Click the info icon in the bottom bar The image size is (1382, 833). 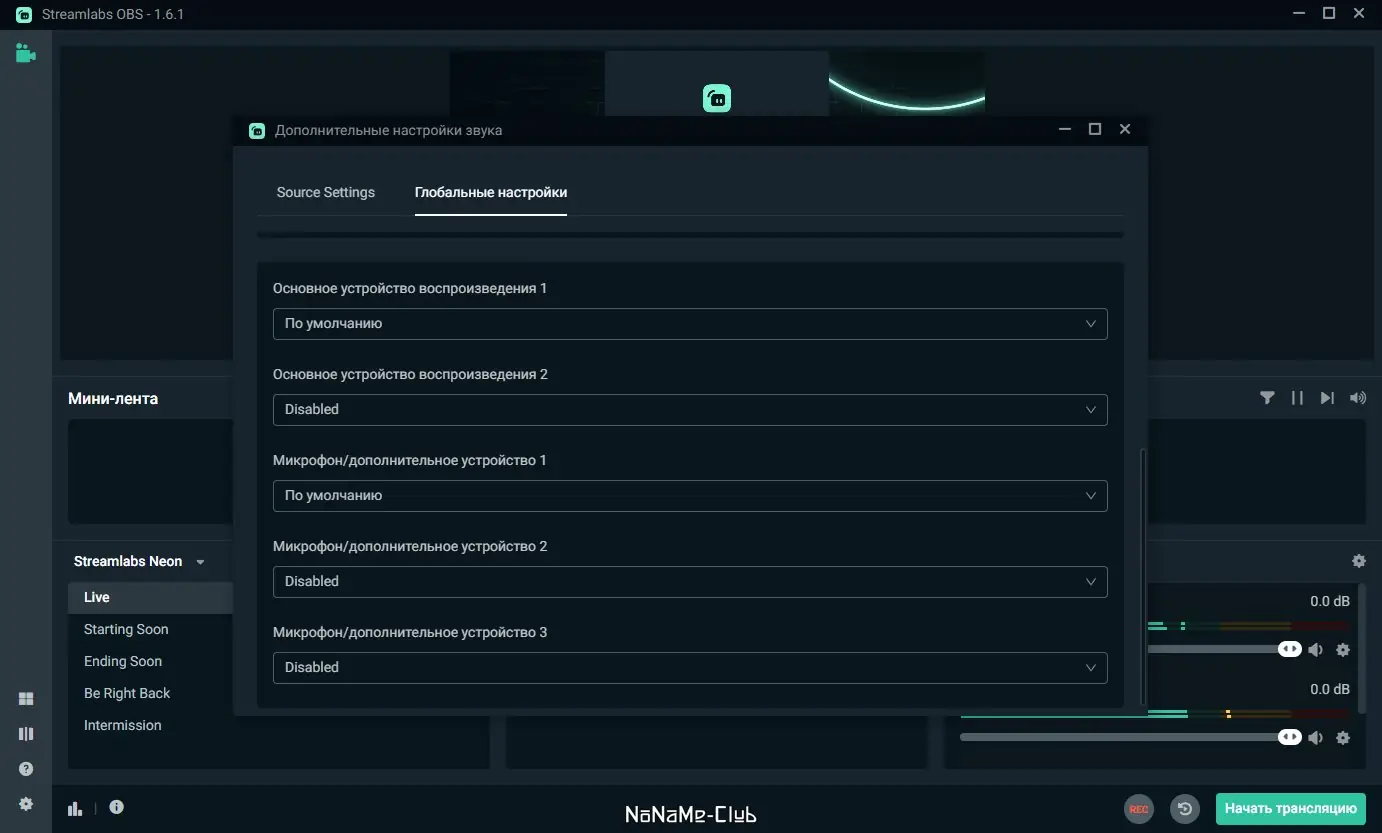116,807
